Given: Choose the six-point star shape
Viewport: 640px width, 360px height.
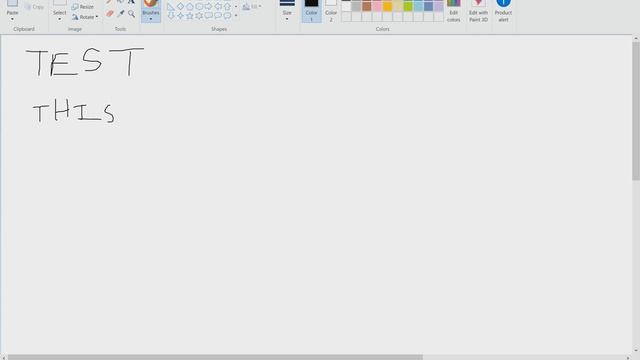Looking at the screenshot, I should tap(199, 16).
